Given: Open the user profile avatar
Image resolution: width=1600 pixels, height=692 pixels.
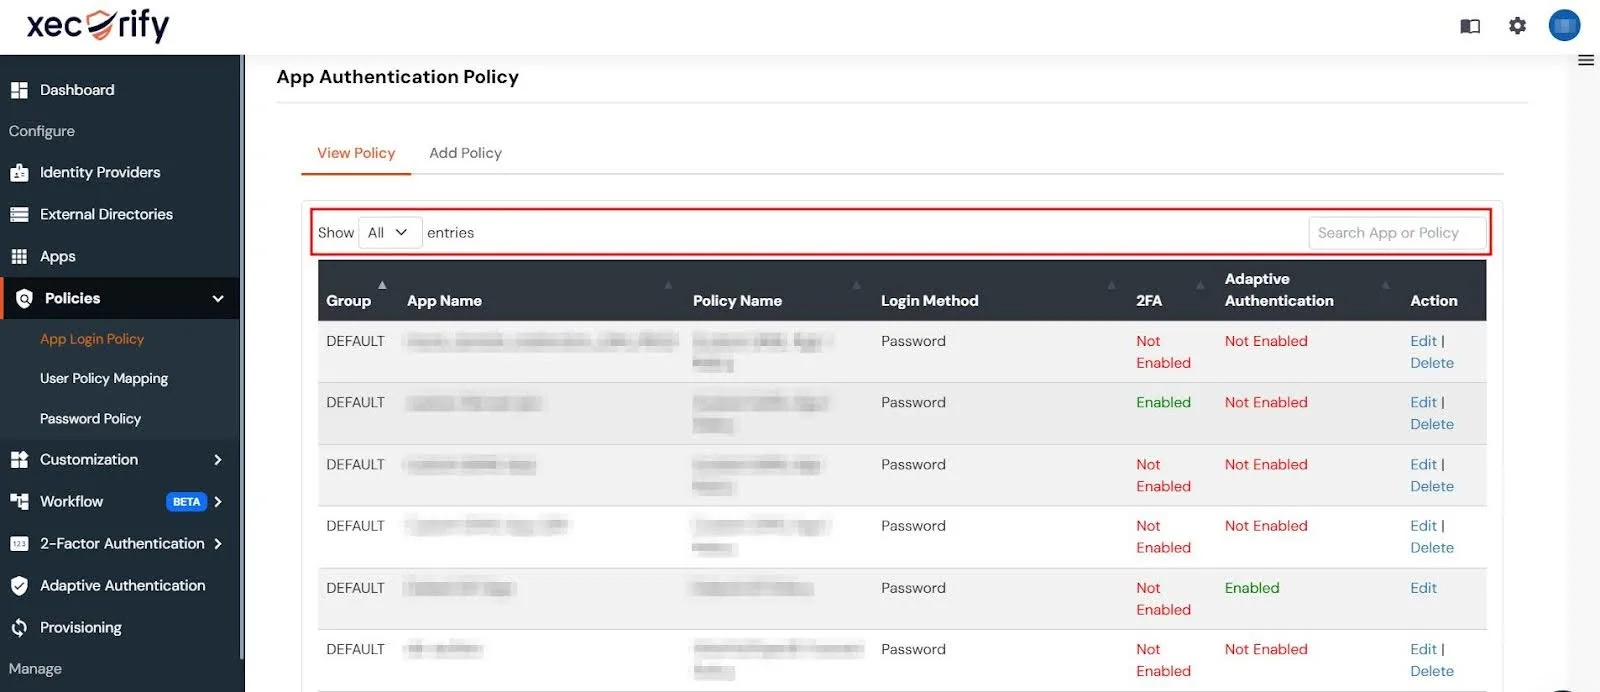Looking at the screenshot, I should tap(1564, 25).
